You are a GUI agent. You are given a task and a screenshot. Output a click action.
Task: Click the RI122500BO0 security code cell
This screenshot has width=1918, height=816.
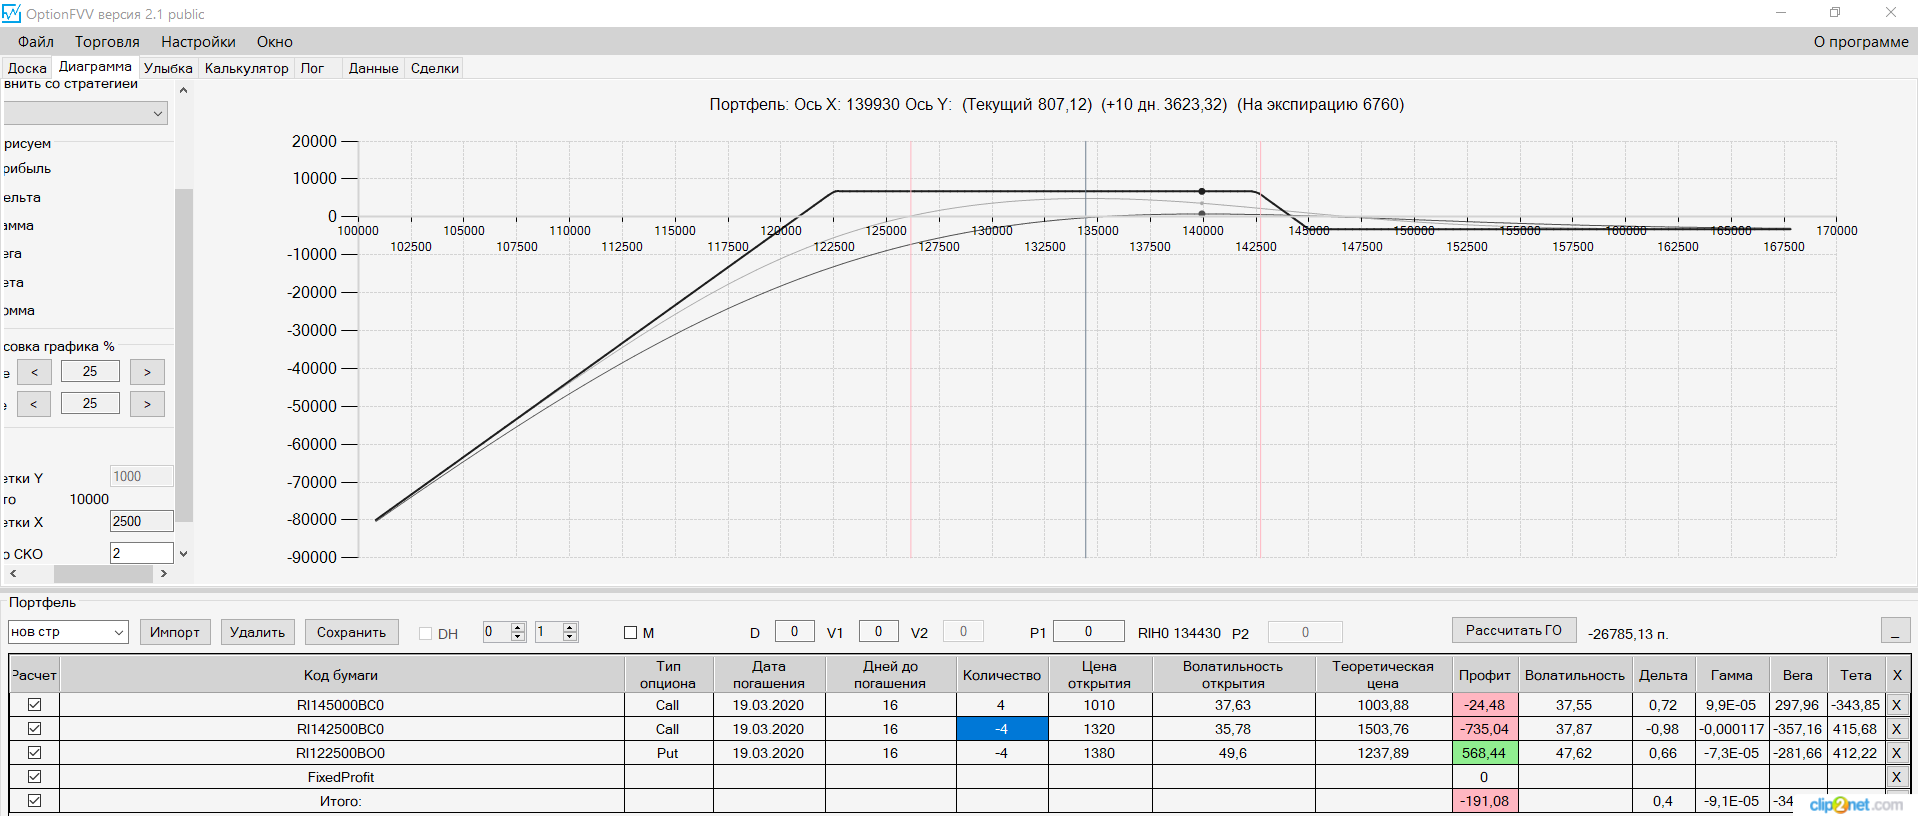(x=341, y=753)
